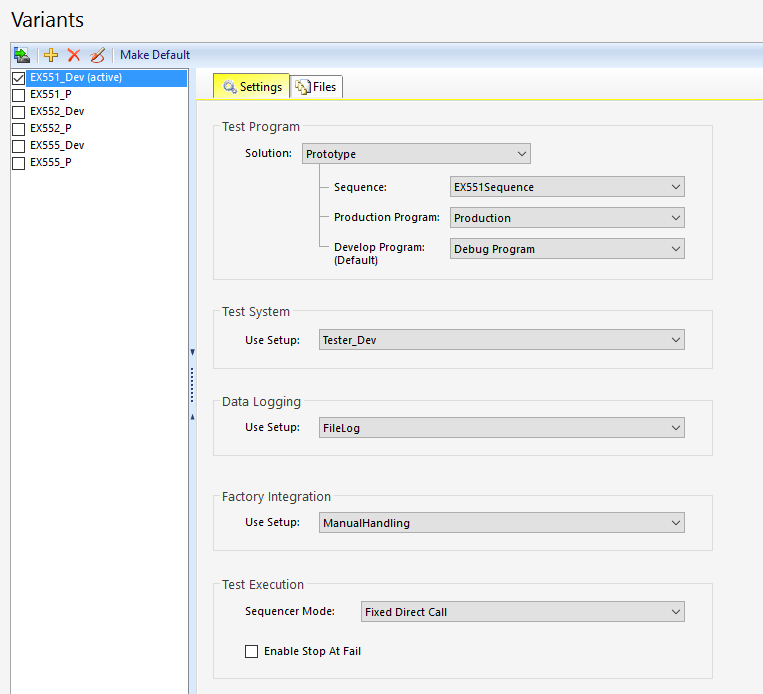This screenshot has height=694, width=763.
Task: Enable Stop At Fail checkbox
Action: (x=252, y=651)
